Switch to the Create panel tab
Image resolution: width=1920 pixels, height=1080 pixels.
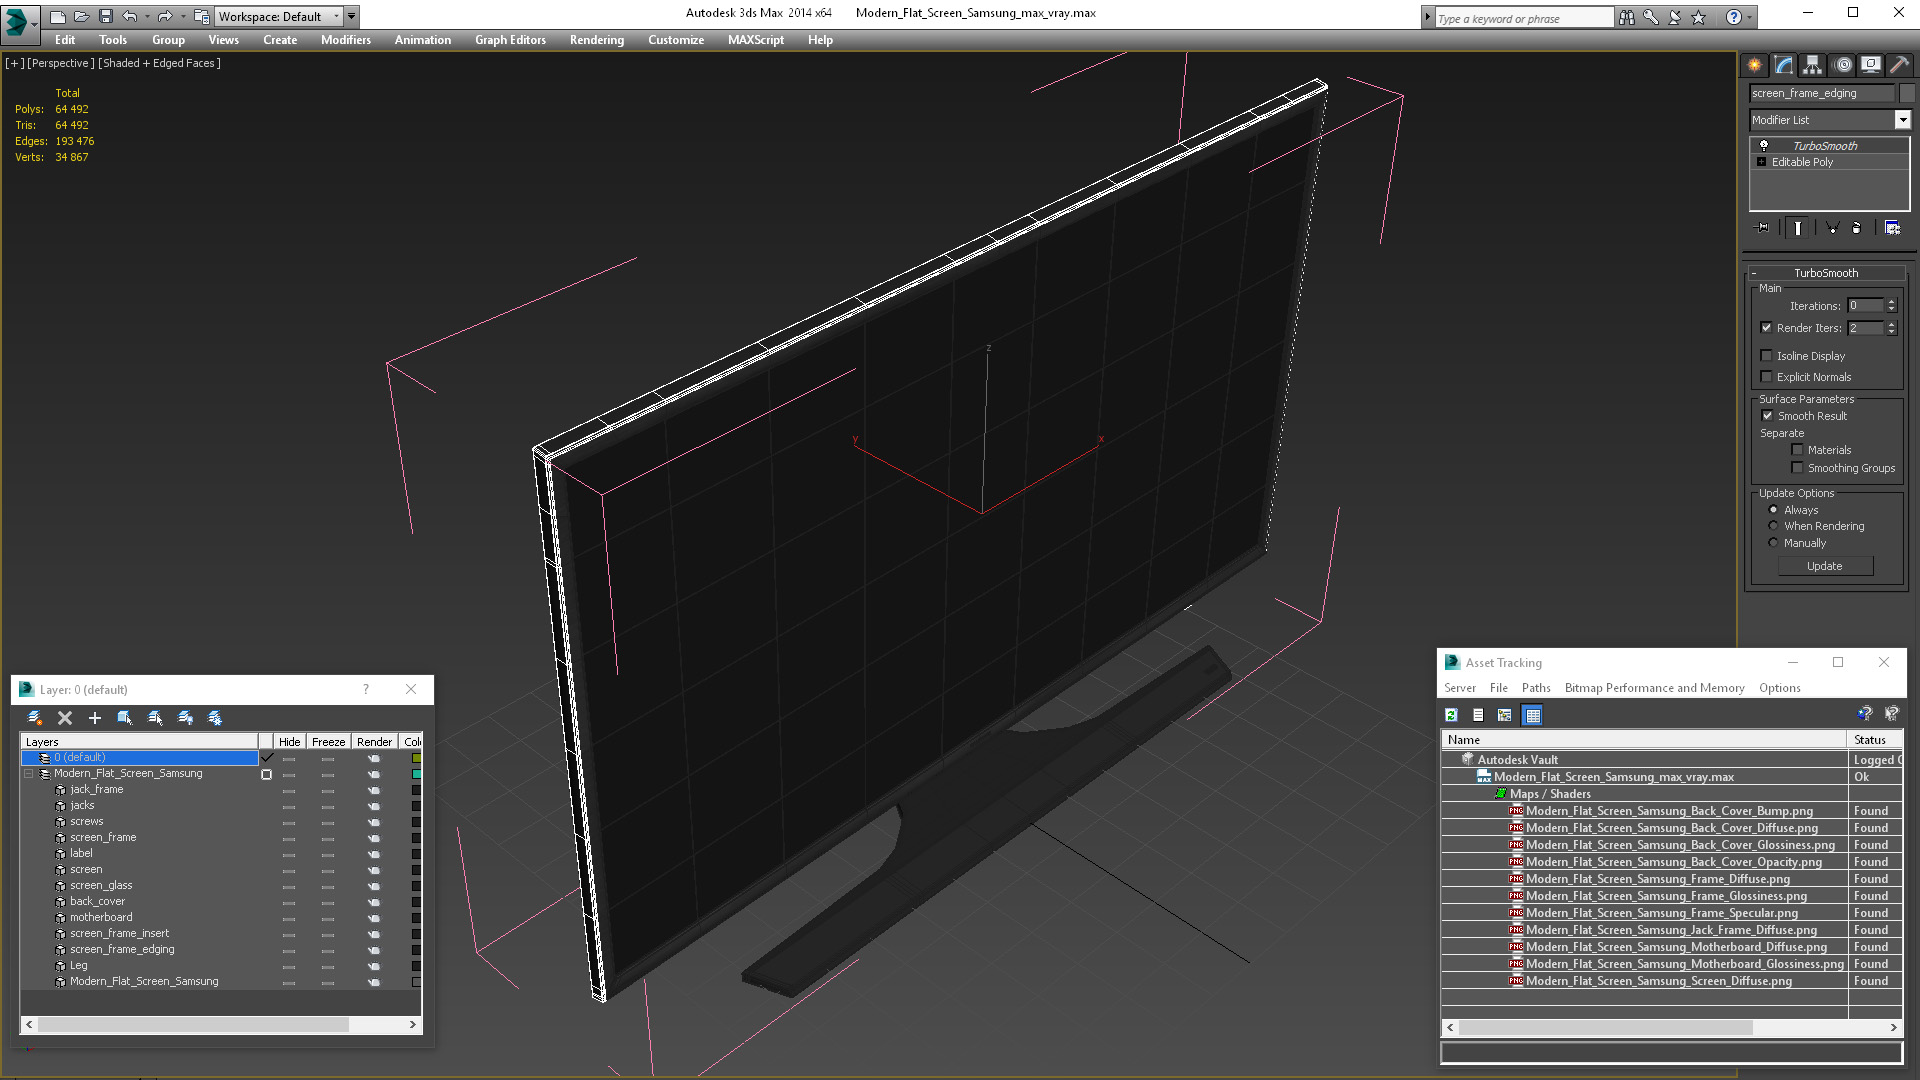(1755, 65)
